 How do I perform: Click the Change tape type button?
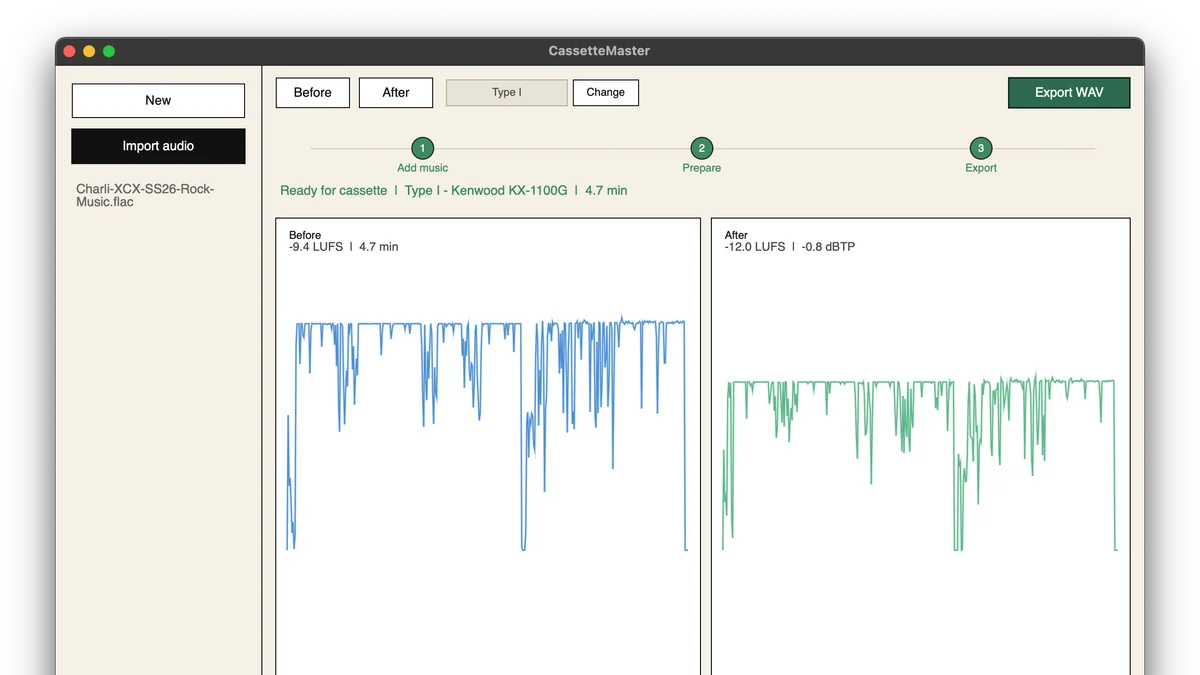pyautogui.click(x=605, y=92)
